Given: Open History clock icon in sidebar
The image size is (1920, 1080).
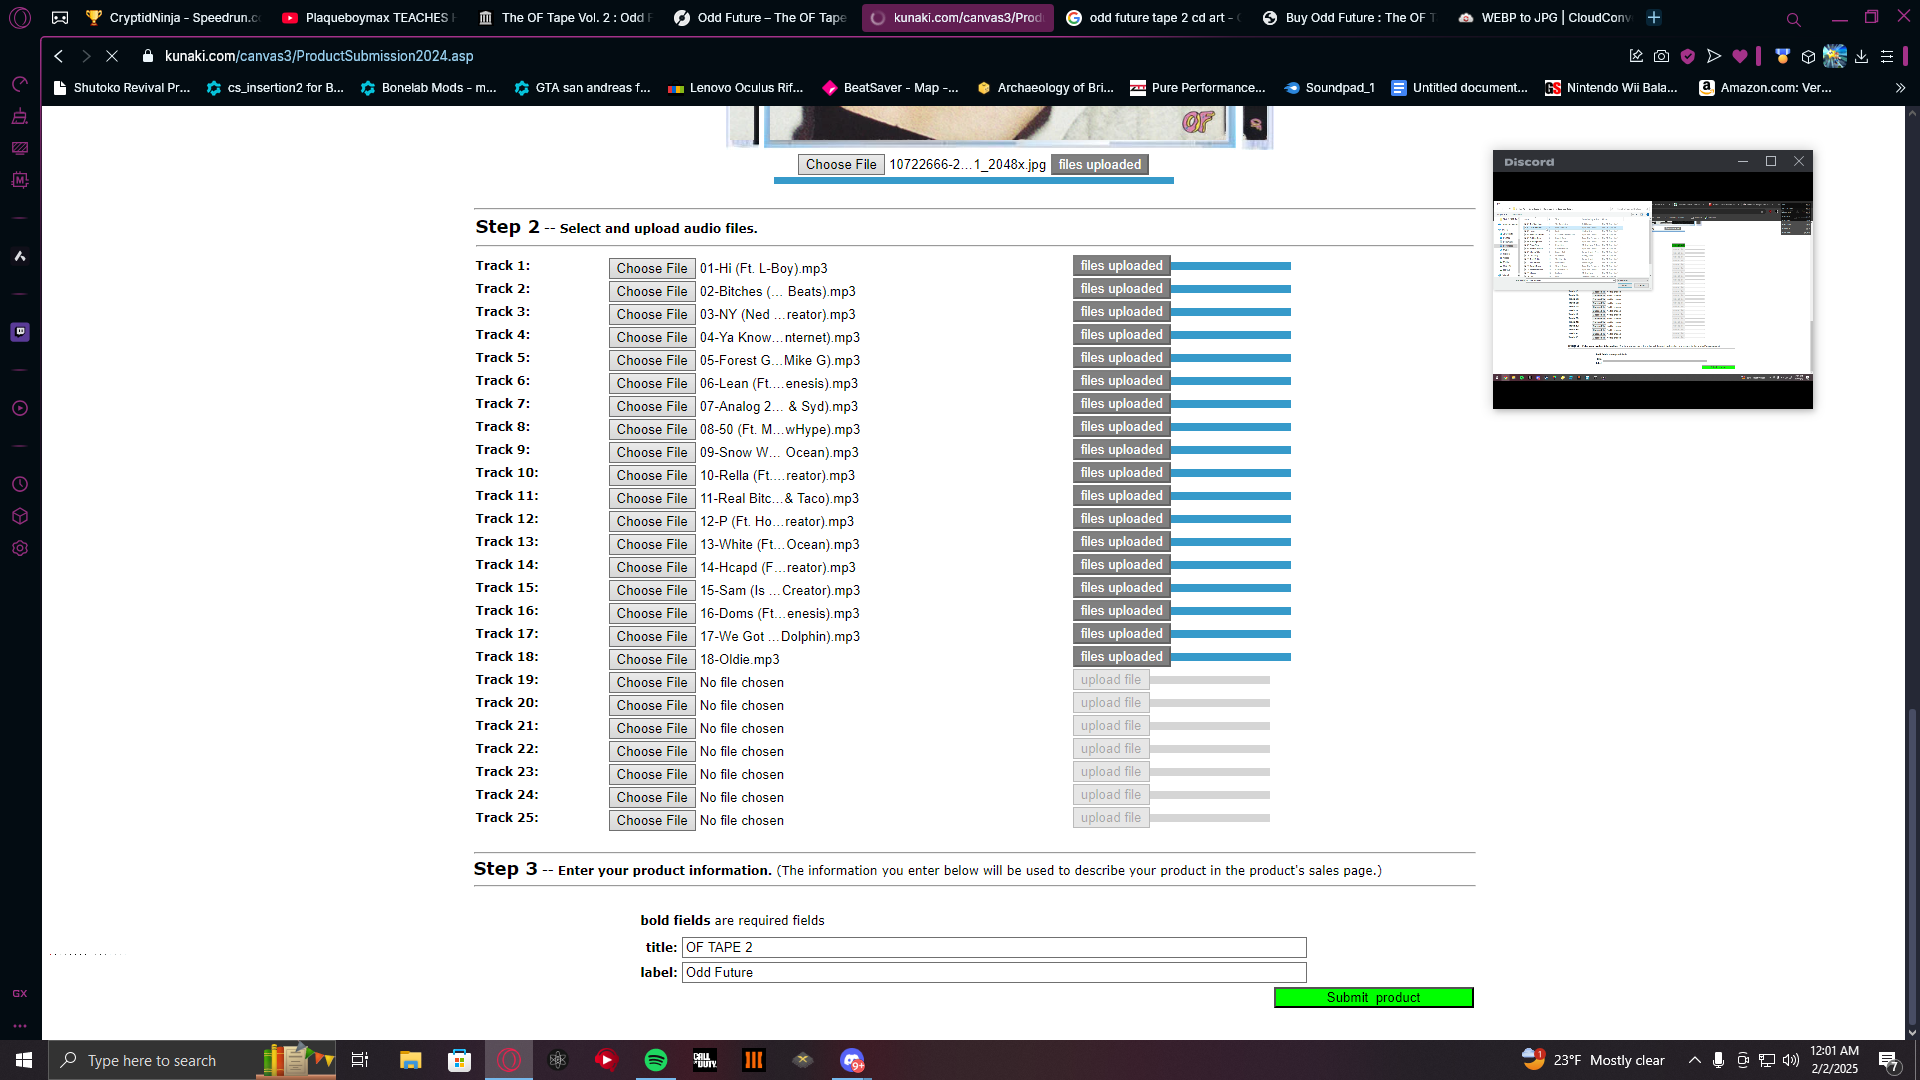Looking at the screenshot, I should (20, 484).
